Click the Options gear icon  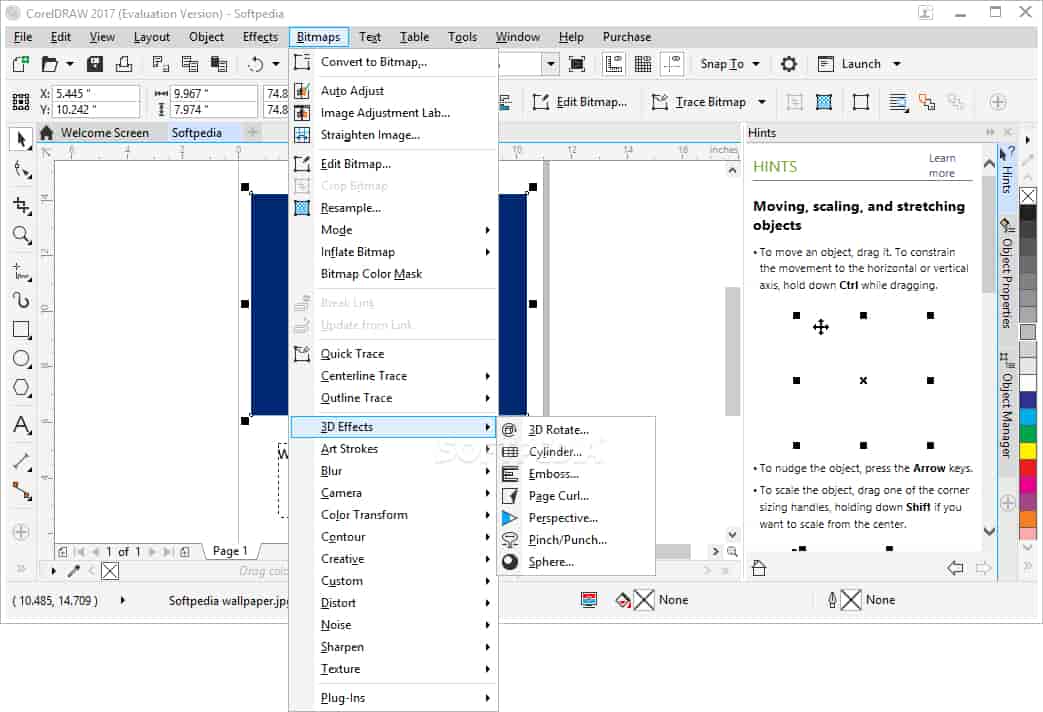point(789,64)
